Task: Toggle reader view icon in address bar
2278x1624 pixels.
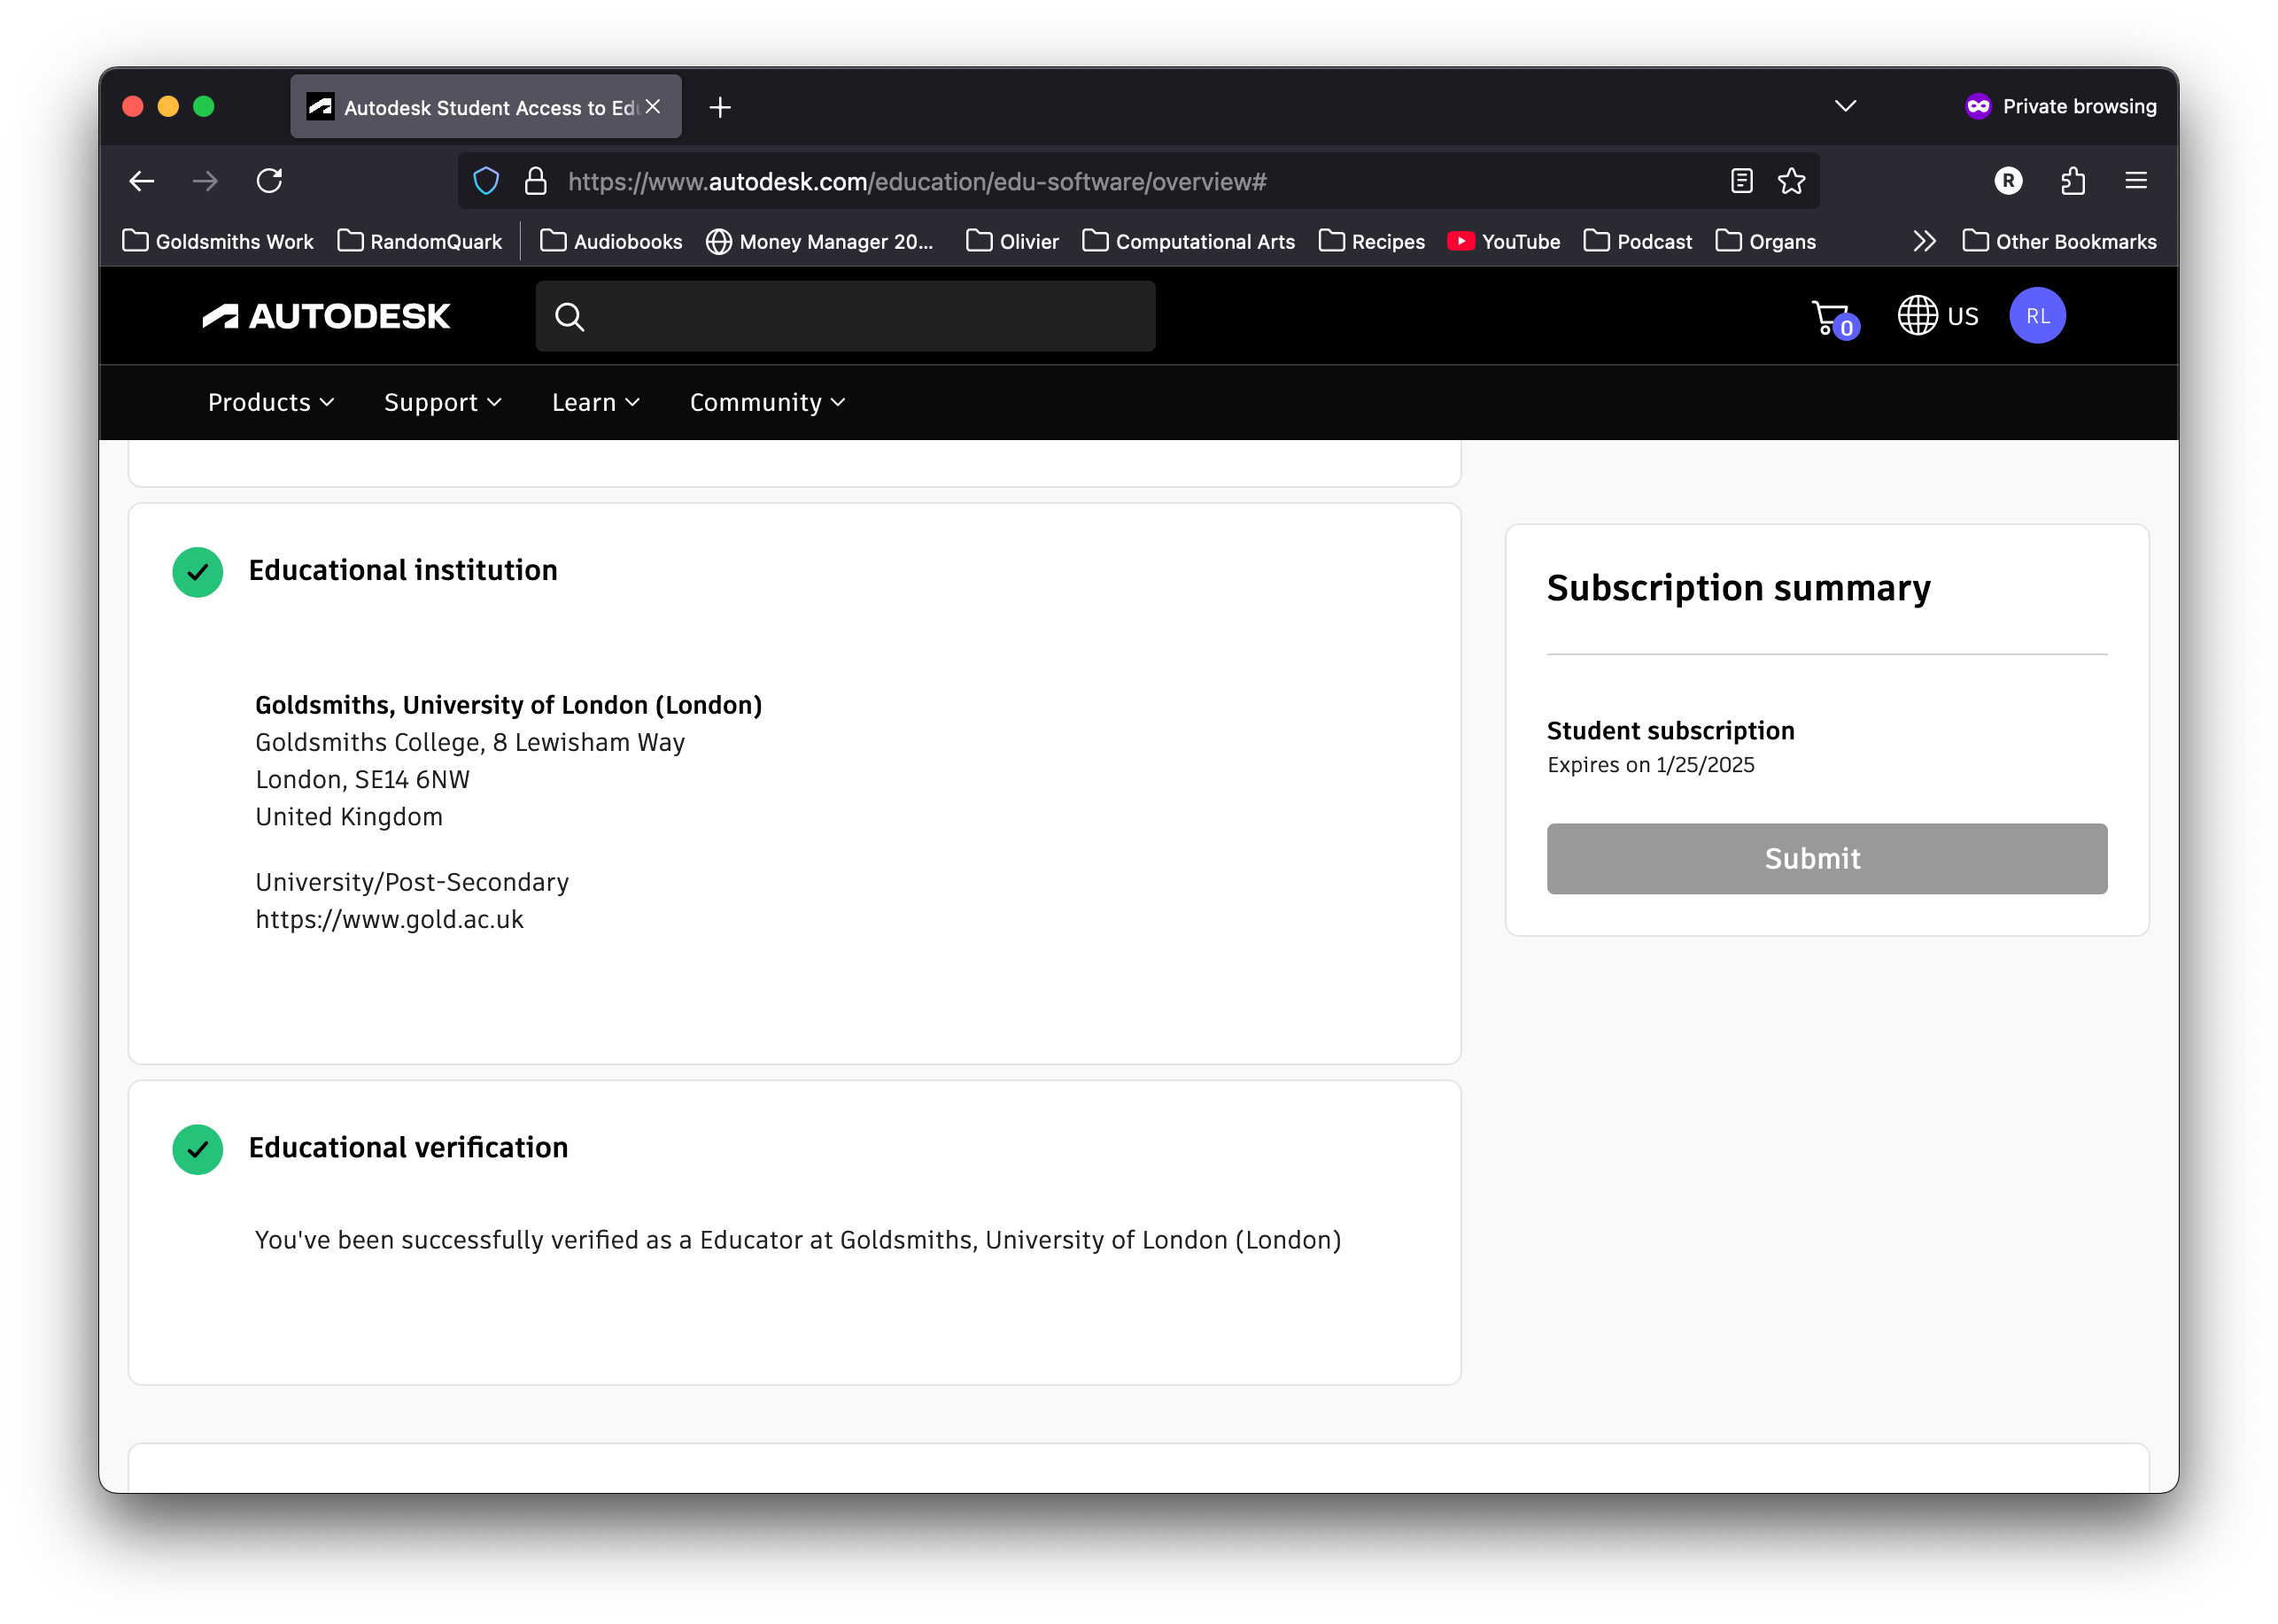Action: [1741, 181]
